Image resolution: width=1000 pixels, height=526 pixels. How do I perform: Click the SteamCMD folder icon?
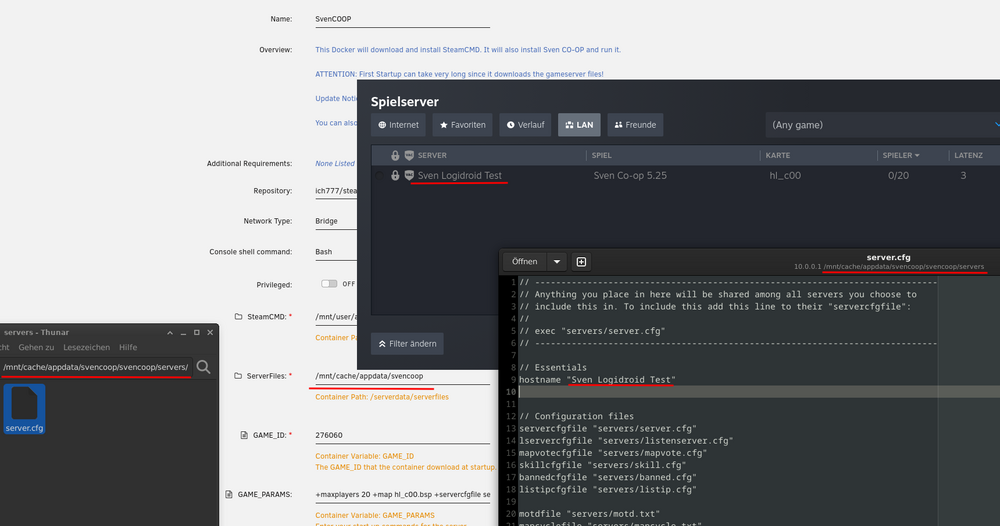[238, 316]
